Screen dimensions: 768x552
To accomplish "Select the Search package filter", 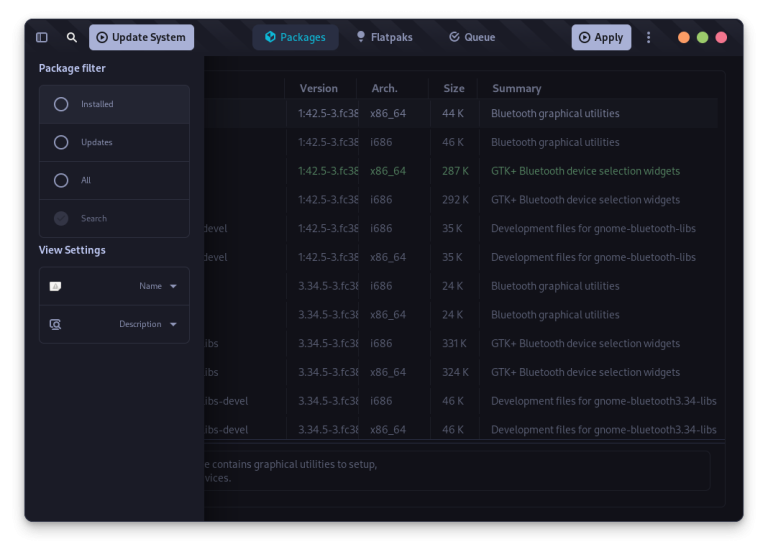I will pyautogui.click(x=62, y=218).
